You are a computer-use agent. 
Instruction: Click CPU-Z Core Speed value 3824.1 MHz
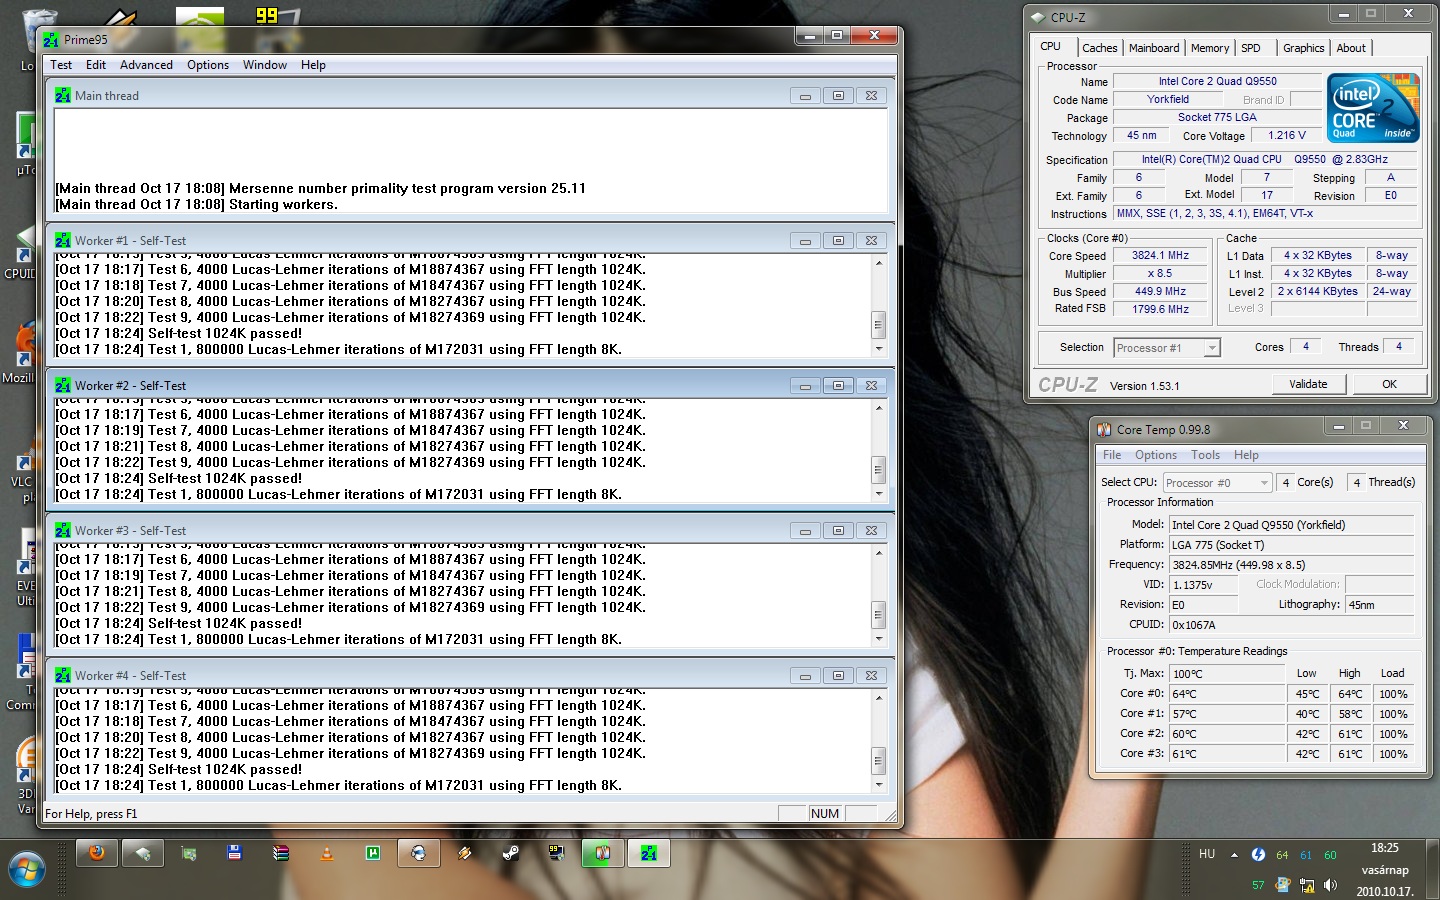(x=1160, y=256)
